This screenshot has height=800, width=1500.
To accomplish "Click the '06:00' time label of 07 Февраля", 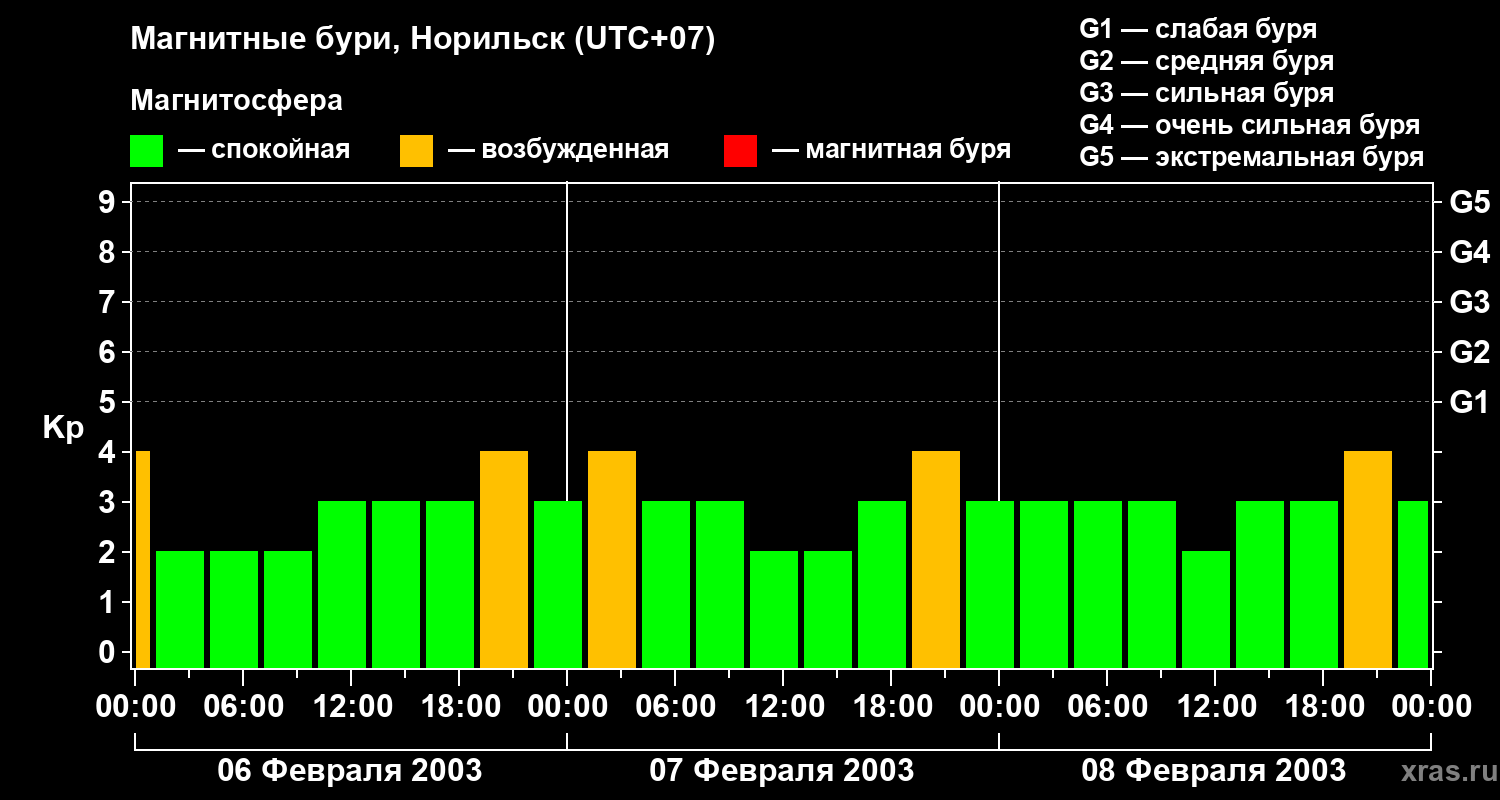I will click(x=675, y=706).
